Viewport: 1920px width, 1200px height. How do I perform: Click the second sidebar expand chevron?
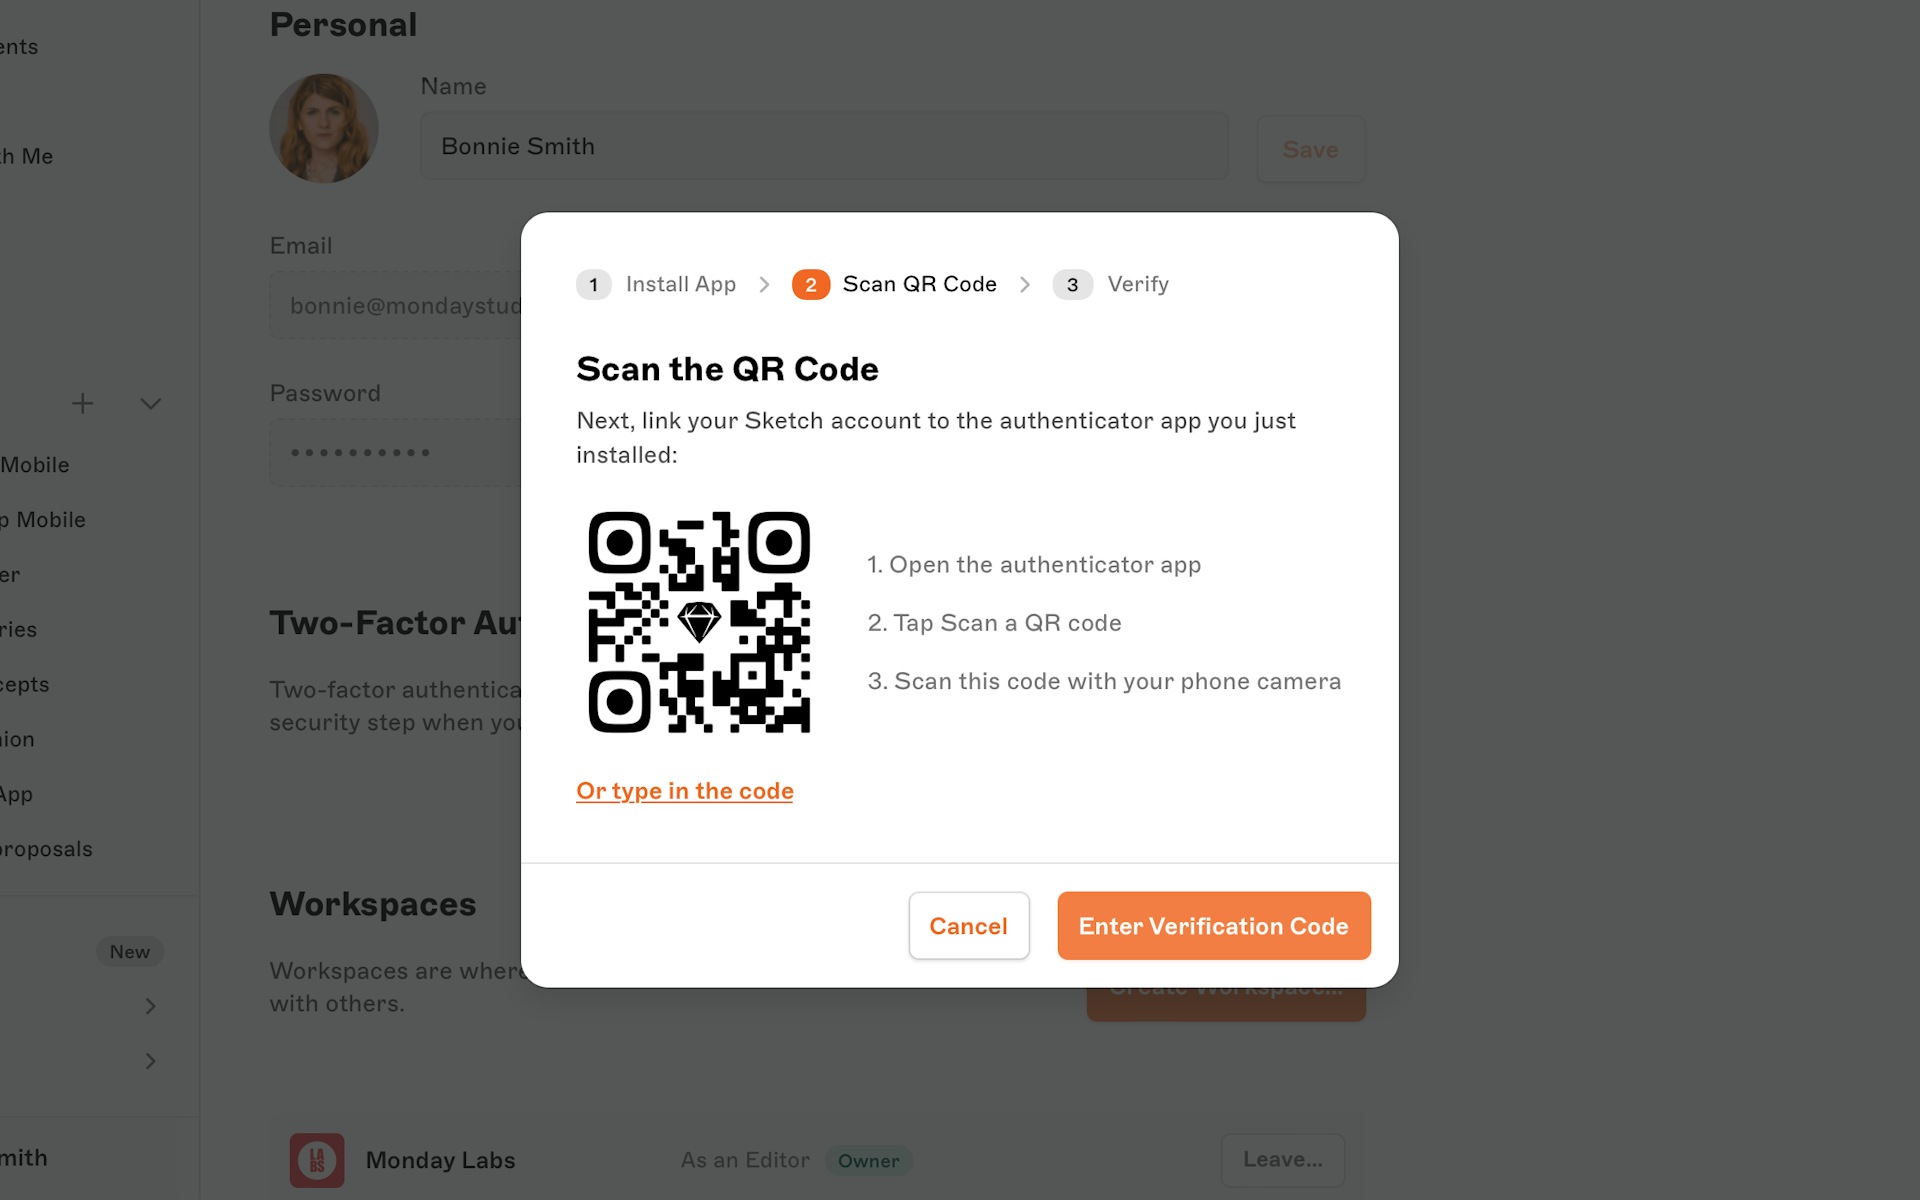click(149, 1062)
